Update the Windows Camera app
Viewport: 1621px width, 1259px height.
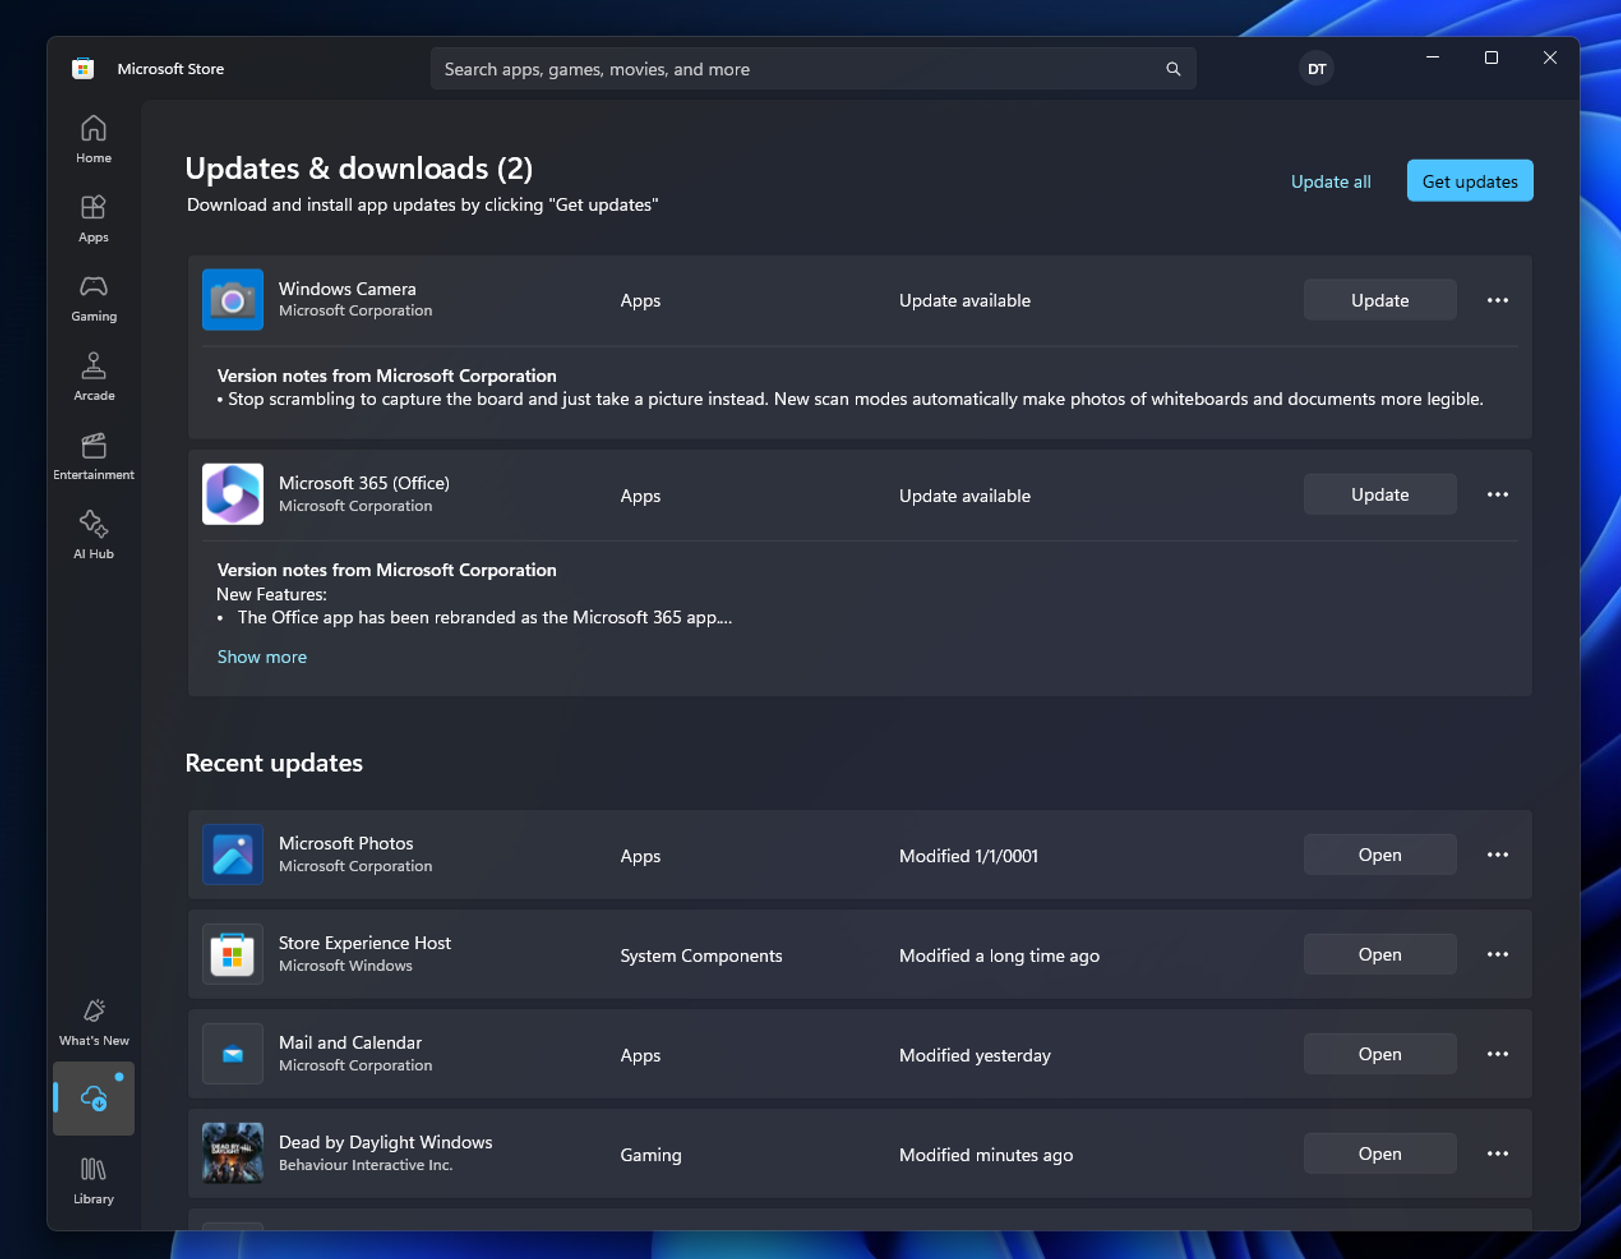[1379, 300]
